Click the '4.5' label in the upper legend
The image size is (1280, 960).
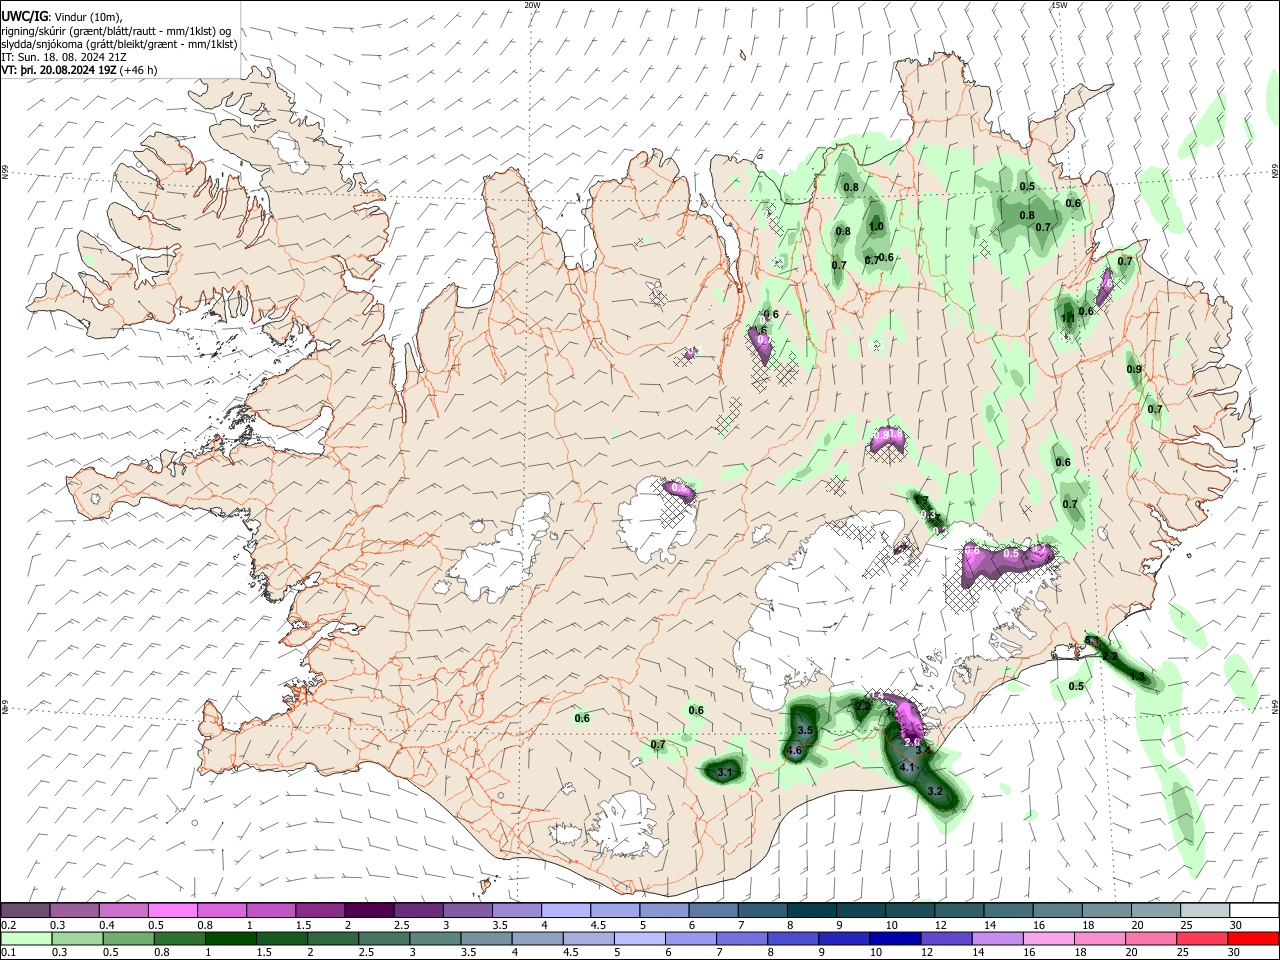pos(598,925)
